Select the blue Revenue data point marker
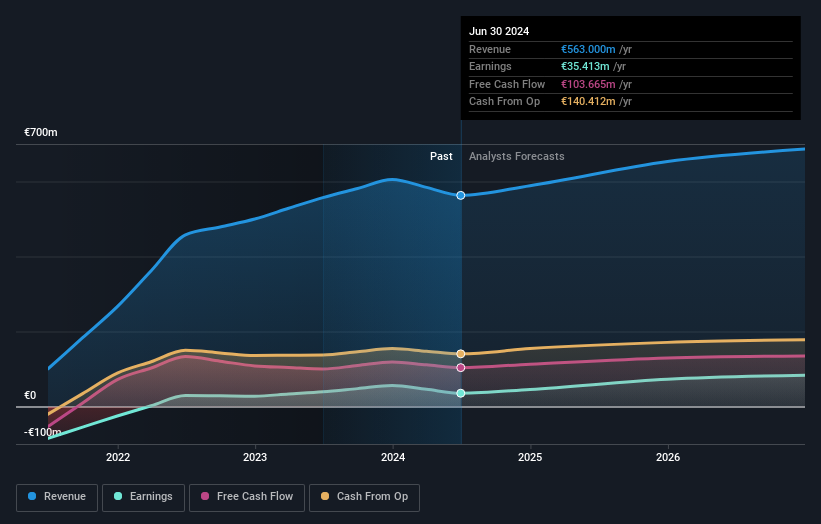821x524 pixels. [461, 195]
